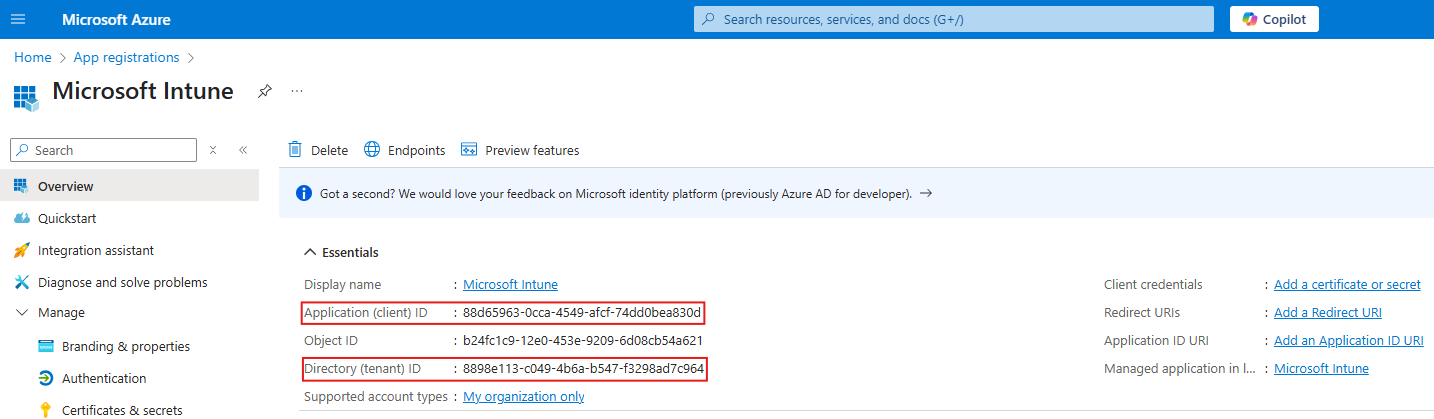Click the Microsoft Intune app grid icon
The image size is (1434, 419).
[26, 97]
